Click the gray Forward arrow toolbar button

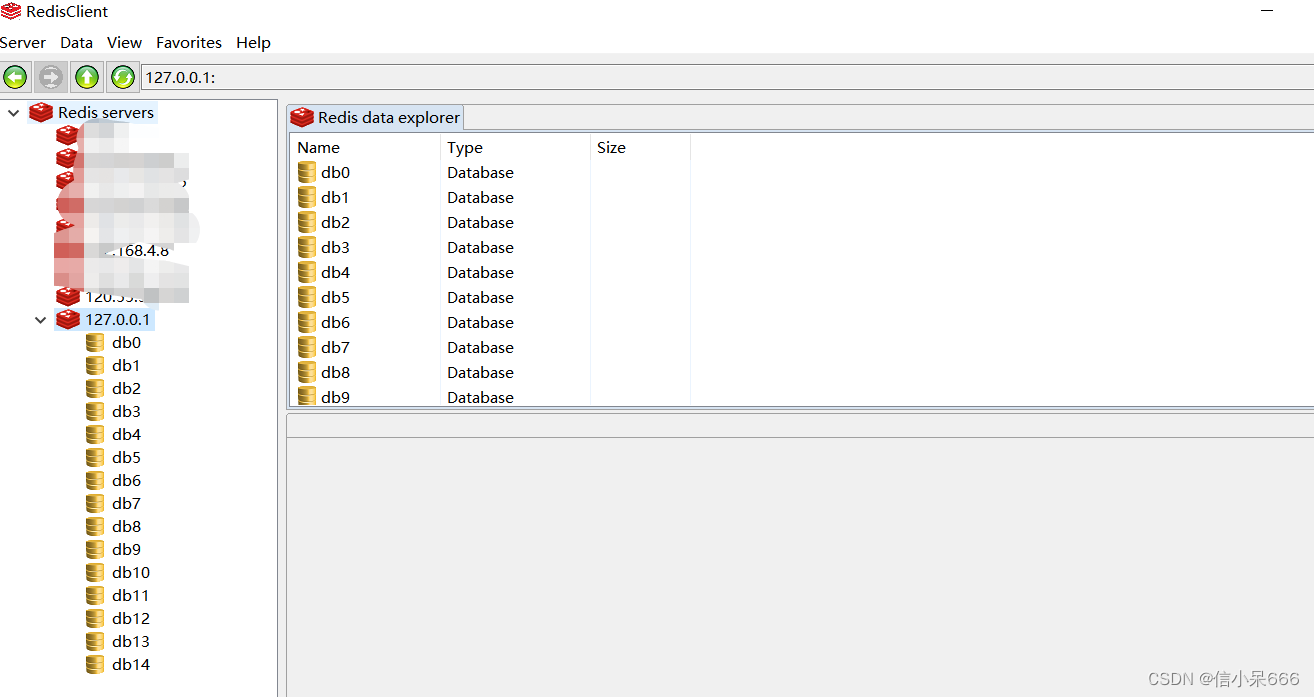[x=51, y=76]
